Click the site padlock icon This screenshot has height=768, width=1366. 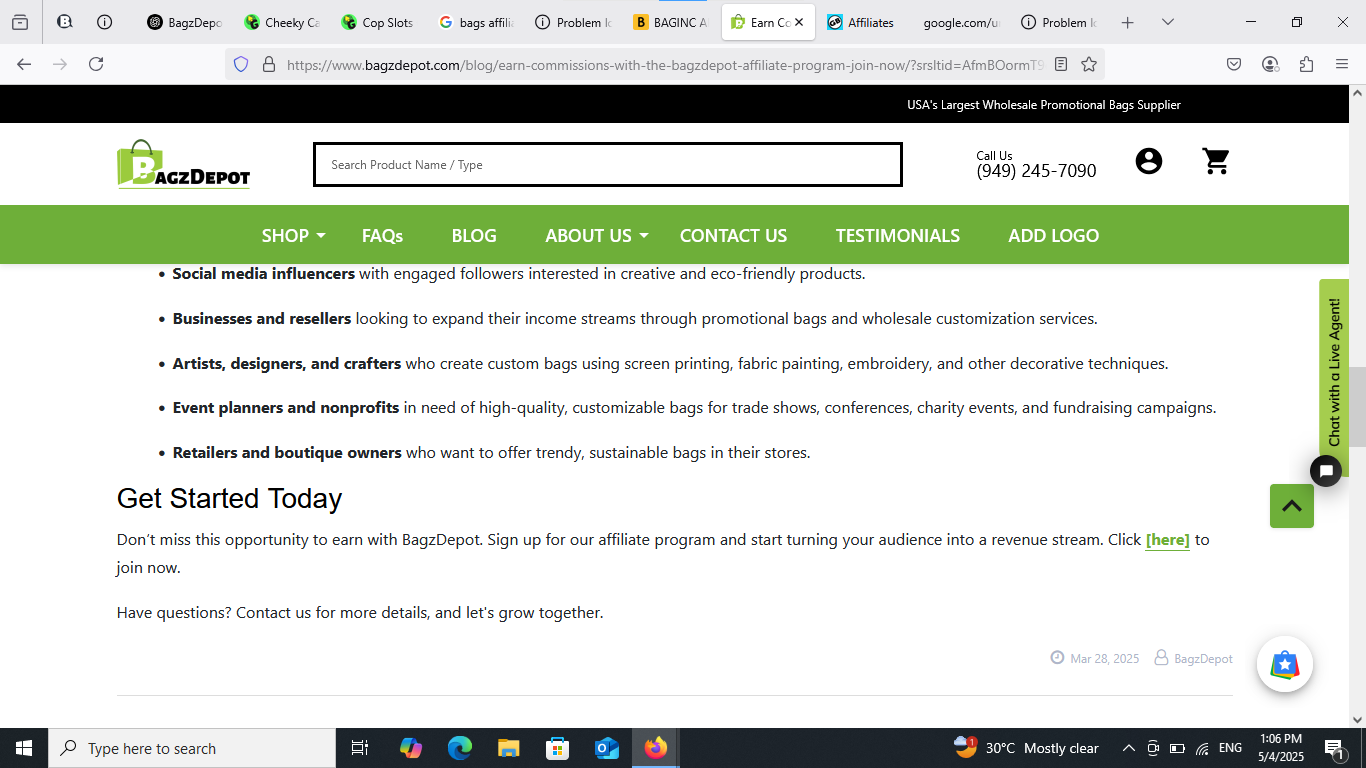click(268, 64)
